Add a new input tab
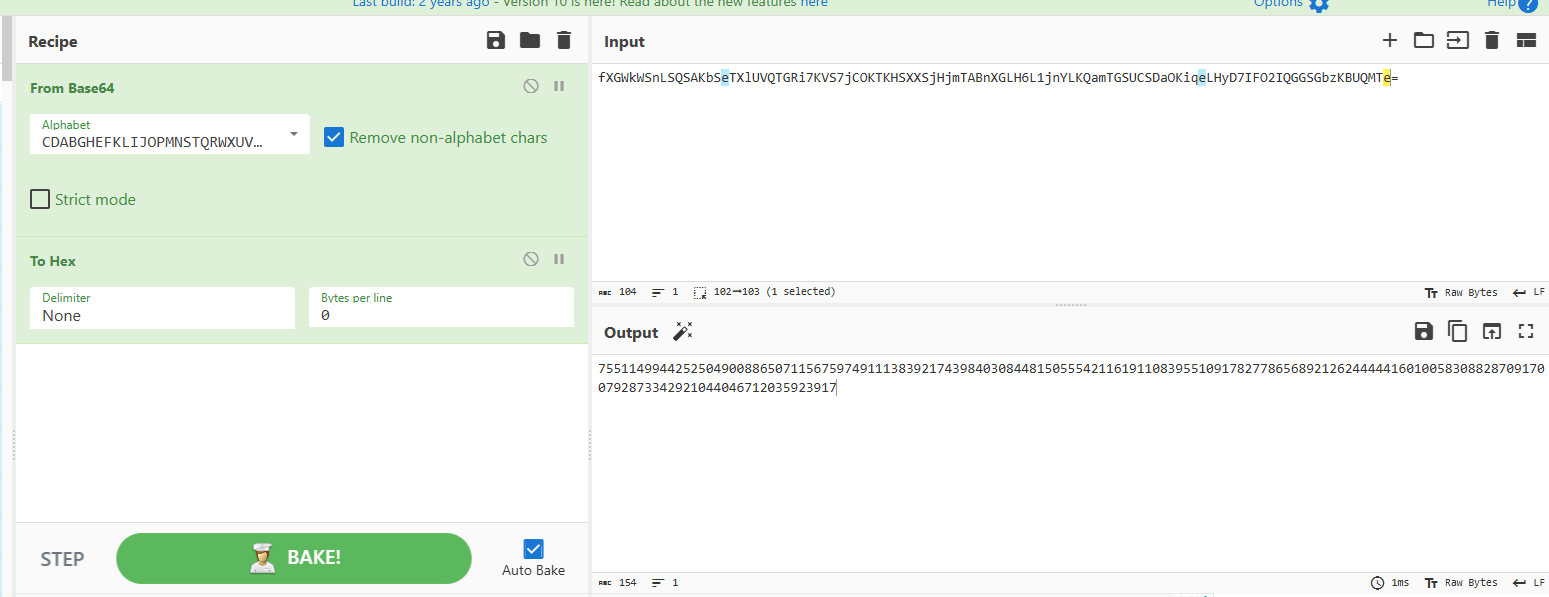This screenshot has height=597, width=1549. (x=1389, y=40)
